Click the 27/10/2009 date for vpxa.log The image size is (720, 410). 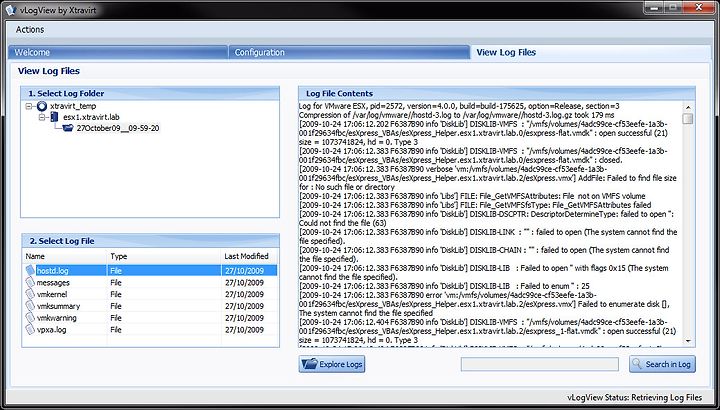244,330
